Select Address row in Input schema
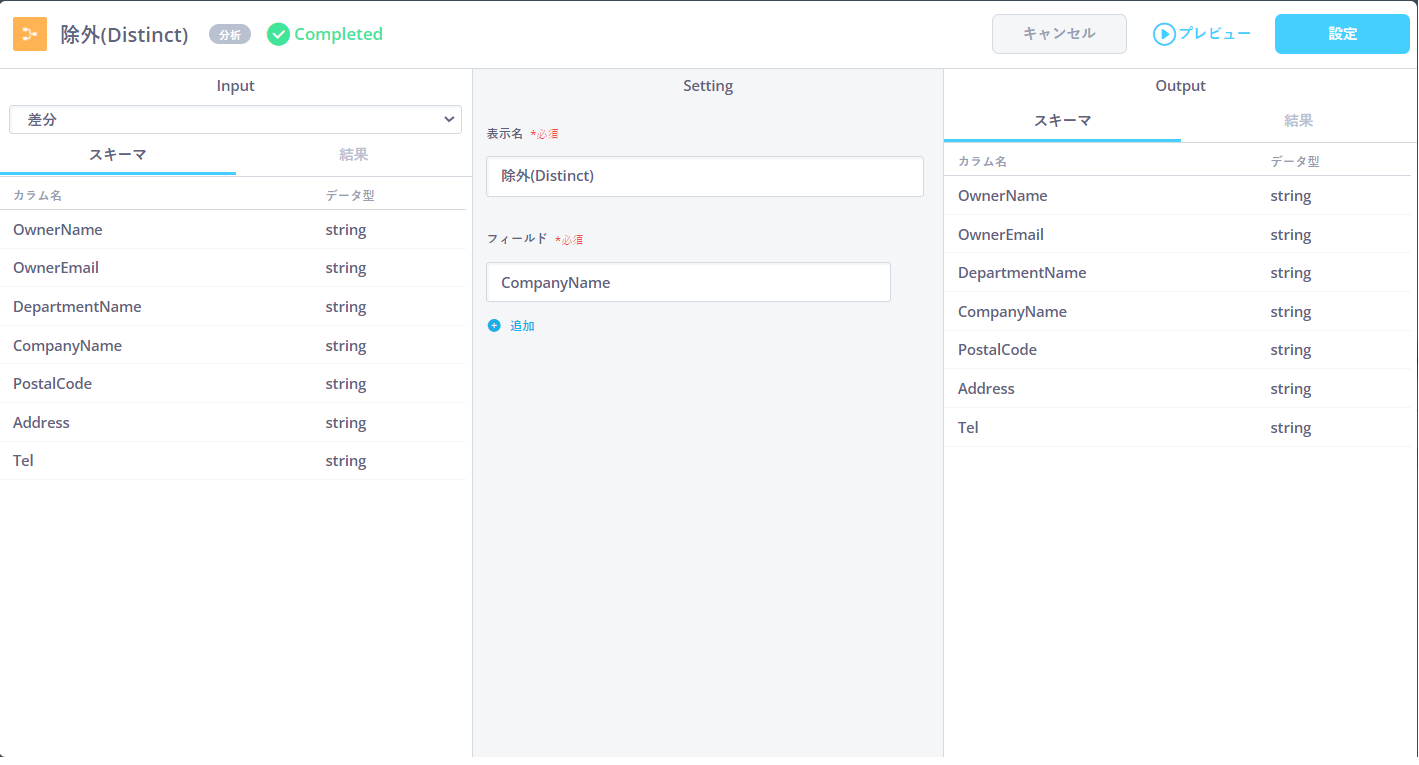This screenshot has height=765, width=1419. [233, 423]
